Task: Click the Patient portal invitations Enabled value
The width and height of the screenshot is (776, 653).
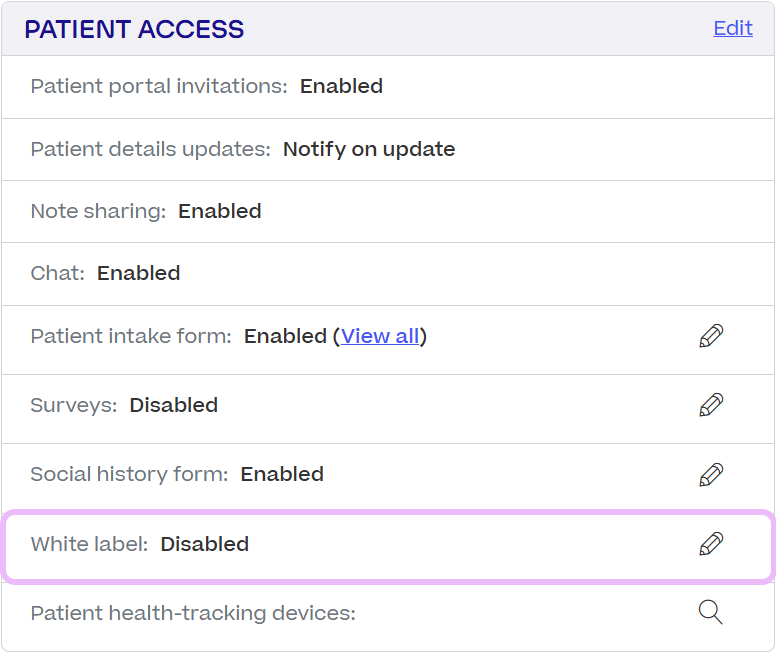Action: click(x=341, y=86)
